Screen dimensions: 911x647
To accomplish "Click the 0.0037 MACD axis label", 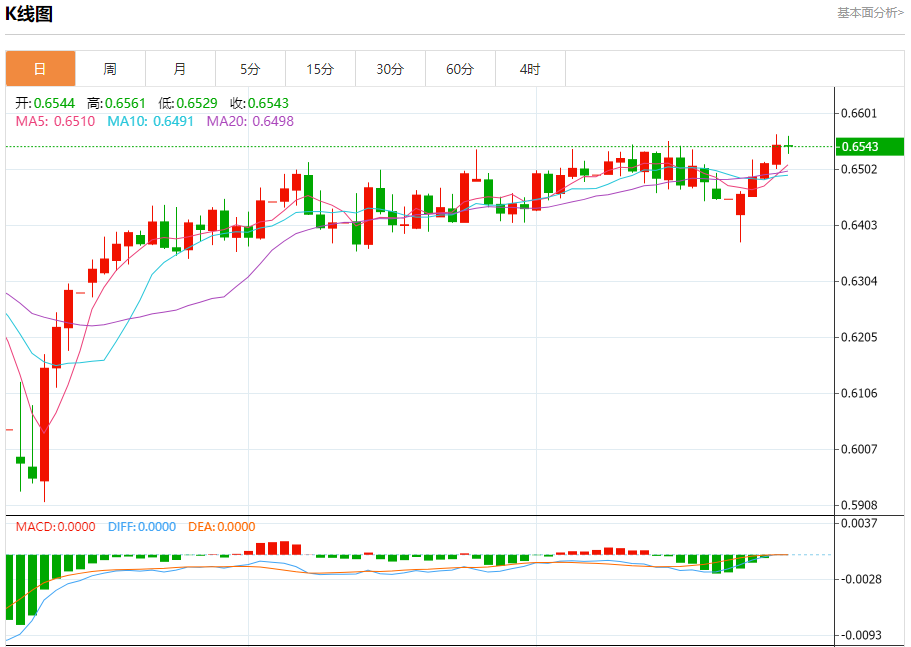I will tap(859, 523).
